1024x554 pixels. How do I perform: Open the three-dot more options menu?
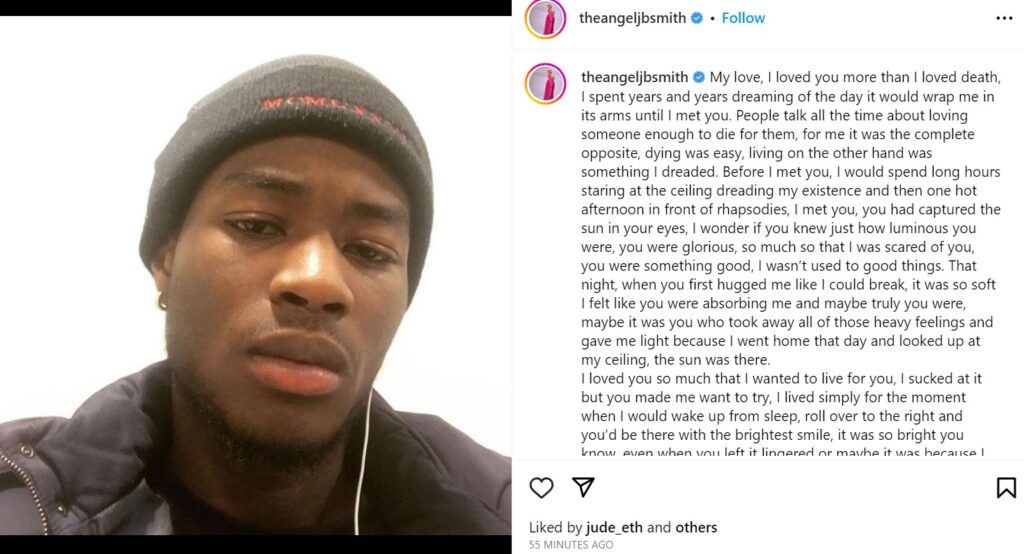(1004, 18)
